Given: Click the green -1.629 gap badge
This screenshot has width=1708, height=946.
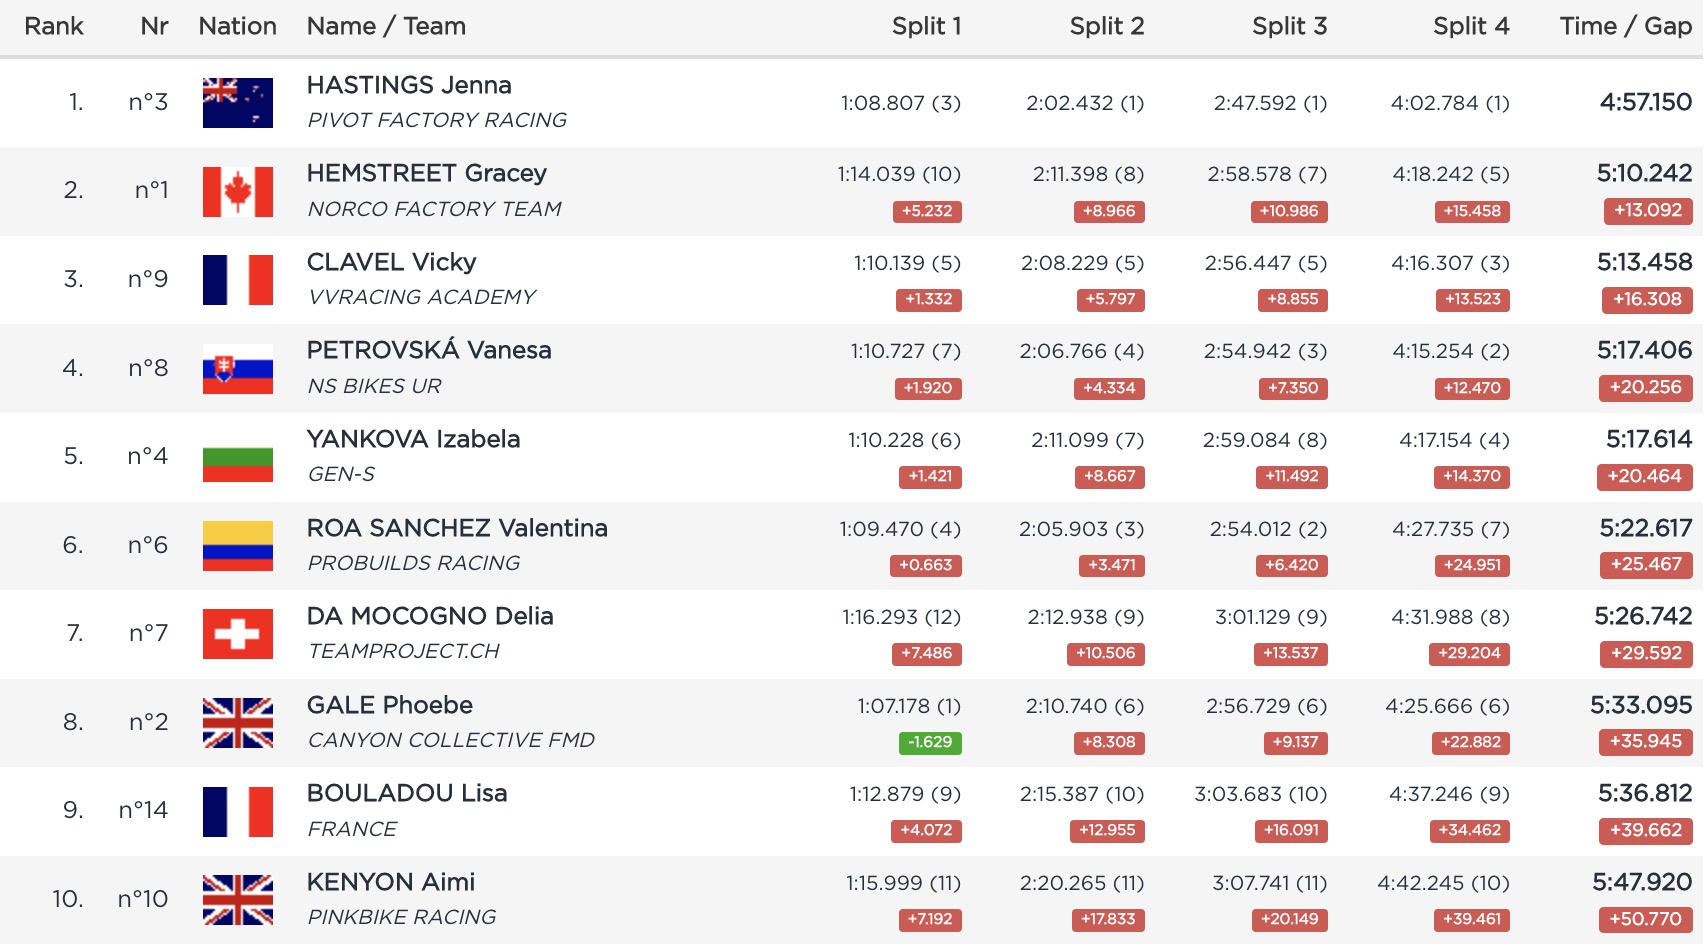Looking at the screenshot, I should point(930,742).
